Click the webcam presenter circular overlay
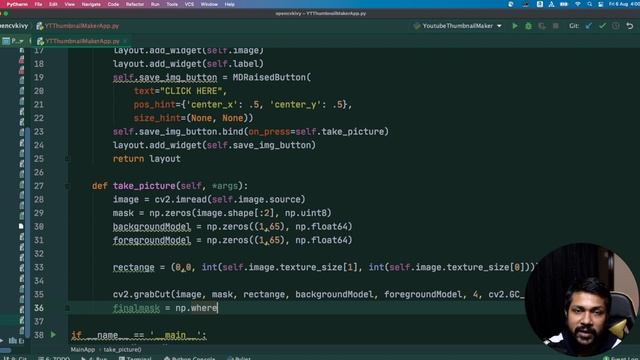Image resolution: width=640 pixels, height=360 pixels. [x=582, y=299]
